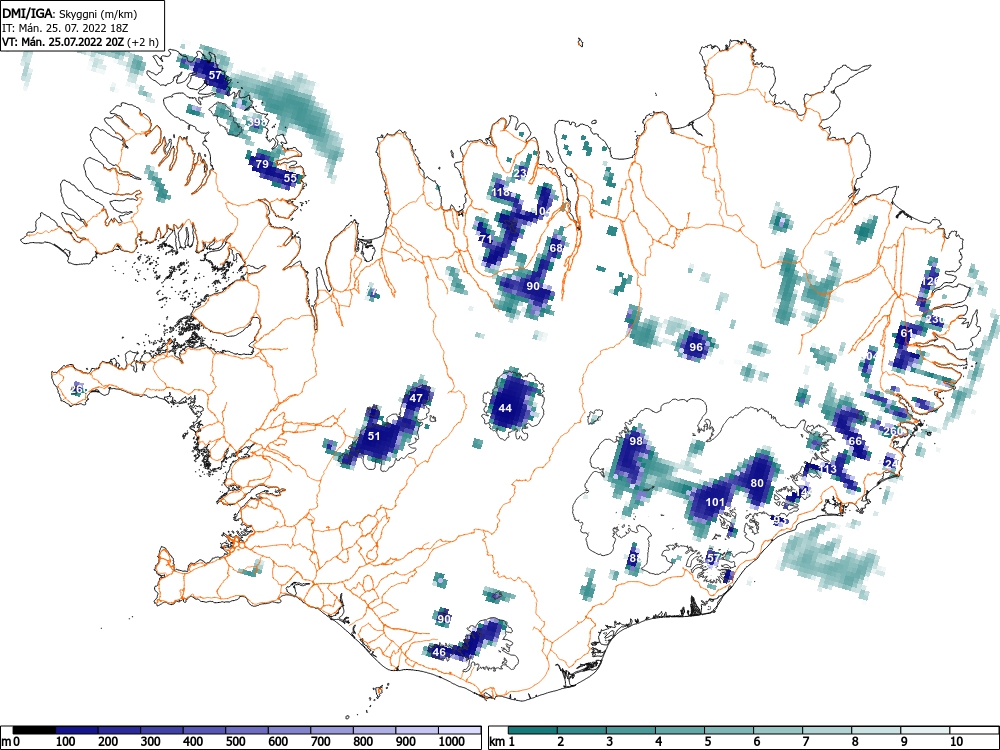The height and width of the screenshot is (750, 1000).
Task: Click the visibility value '68' on the map
Action: 556,248
